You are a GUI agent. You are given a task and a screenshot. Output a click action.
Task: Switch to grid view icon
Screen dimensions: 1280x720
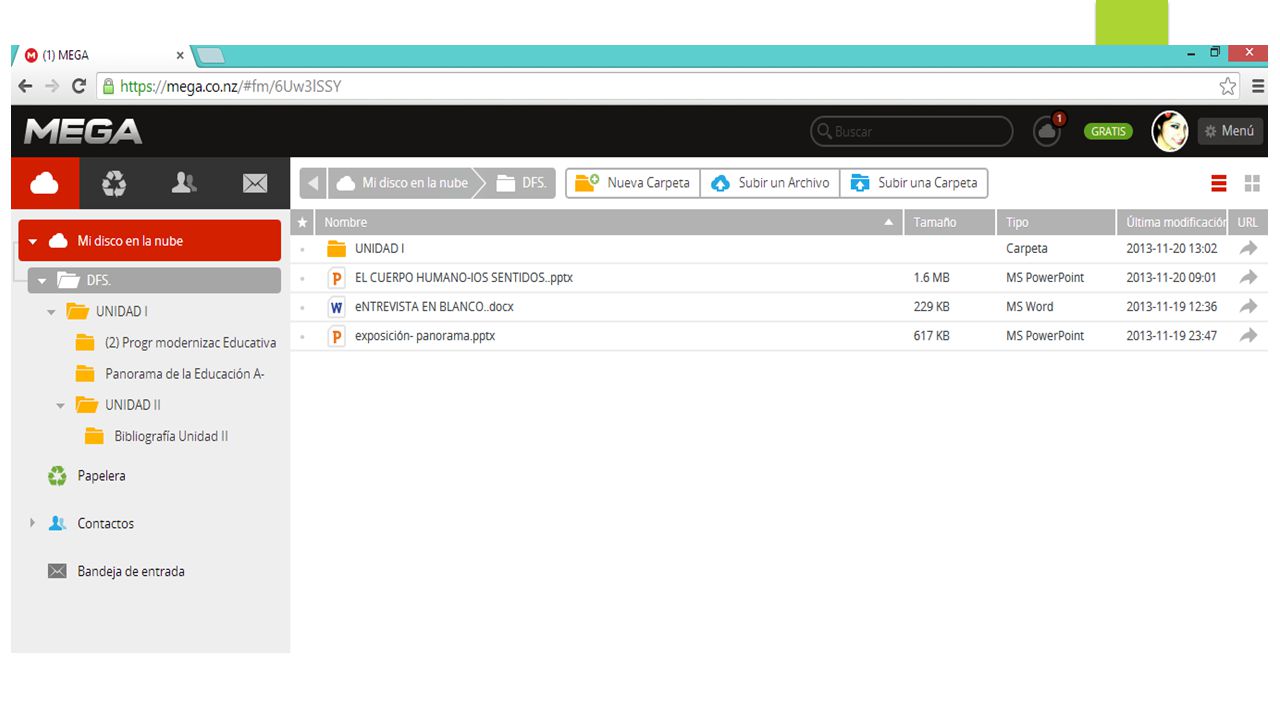[x=1252, y=183]
